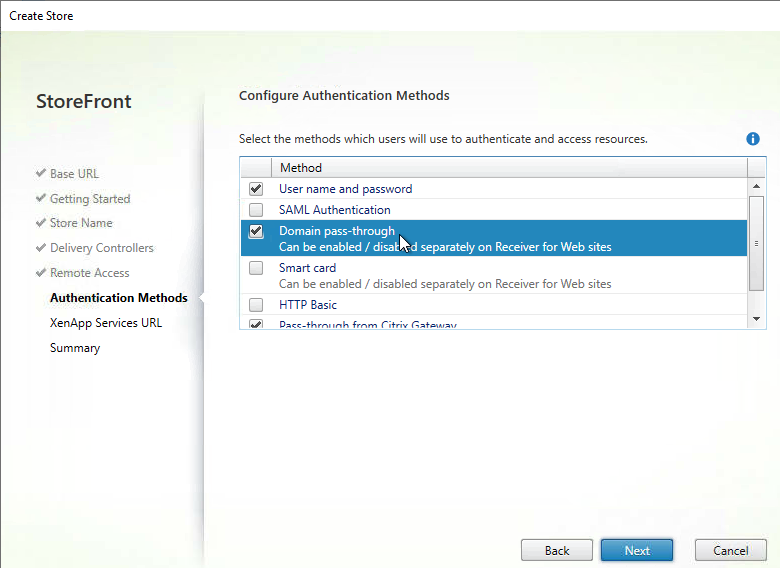Image resolution: width=780 pixels, height=568 pixels.
Task: Enable Smart card checkbox
Action: coord(256,268)
